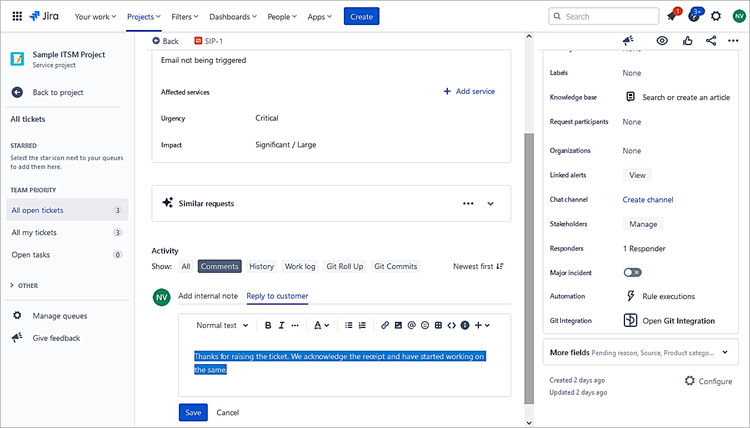Click the code snippet icon in editor

(x=451, y=325)
